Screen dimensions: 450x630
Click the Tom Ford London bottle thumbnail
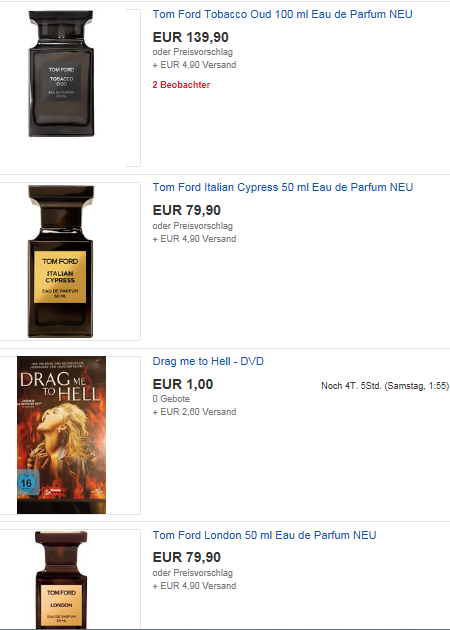61,579
